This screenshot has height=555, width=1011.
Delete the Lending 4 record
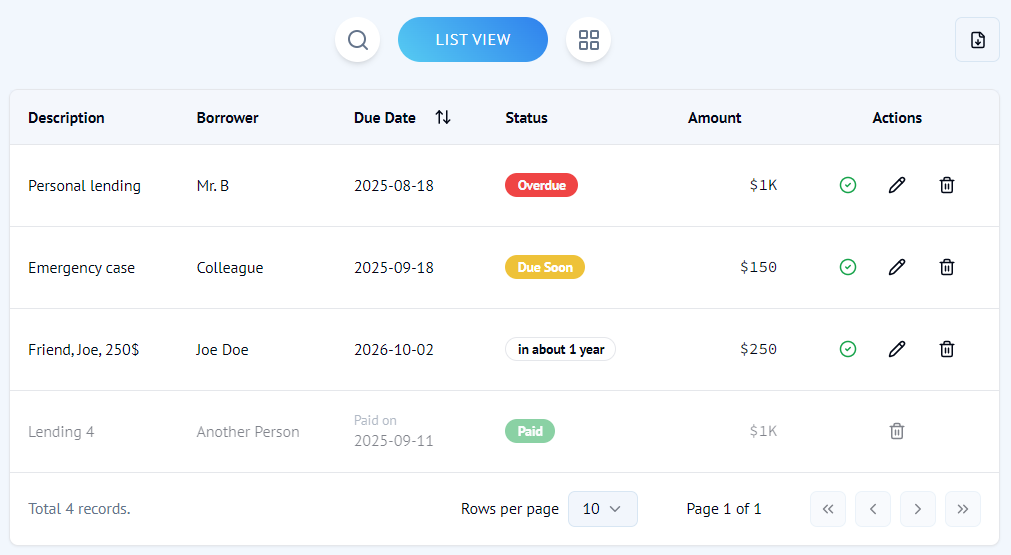point(897,431)
